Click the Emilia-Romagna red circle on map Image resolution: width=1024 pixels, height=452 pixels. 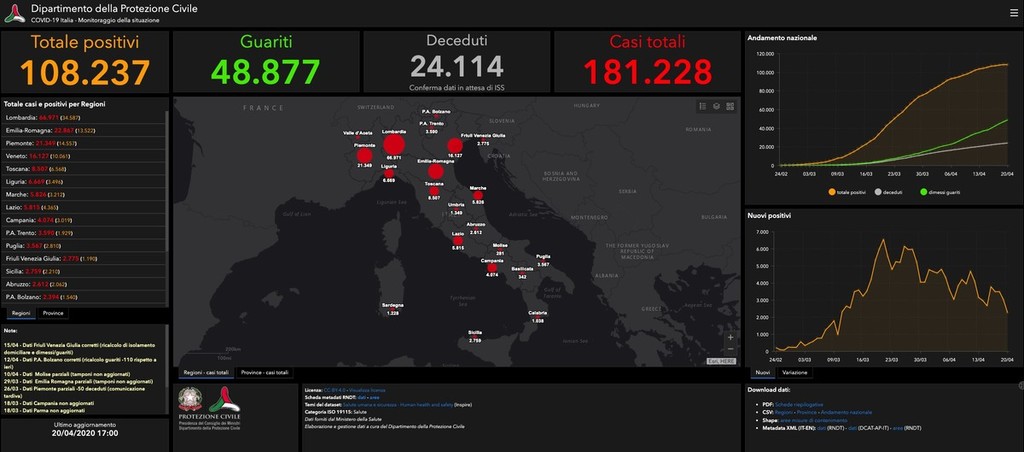[436, 171]
